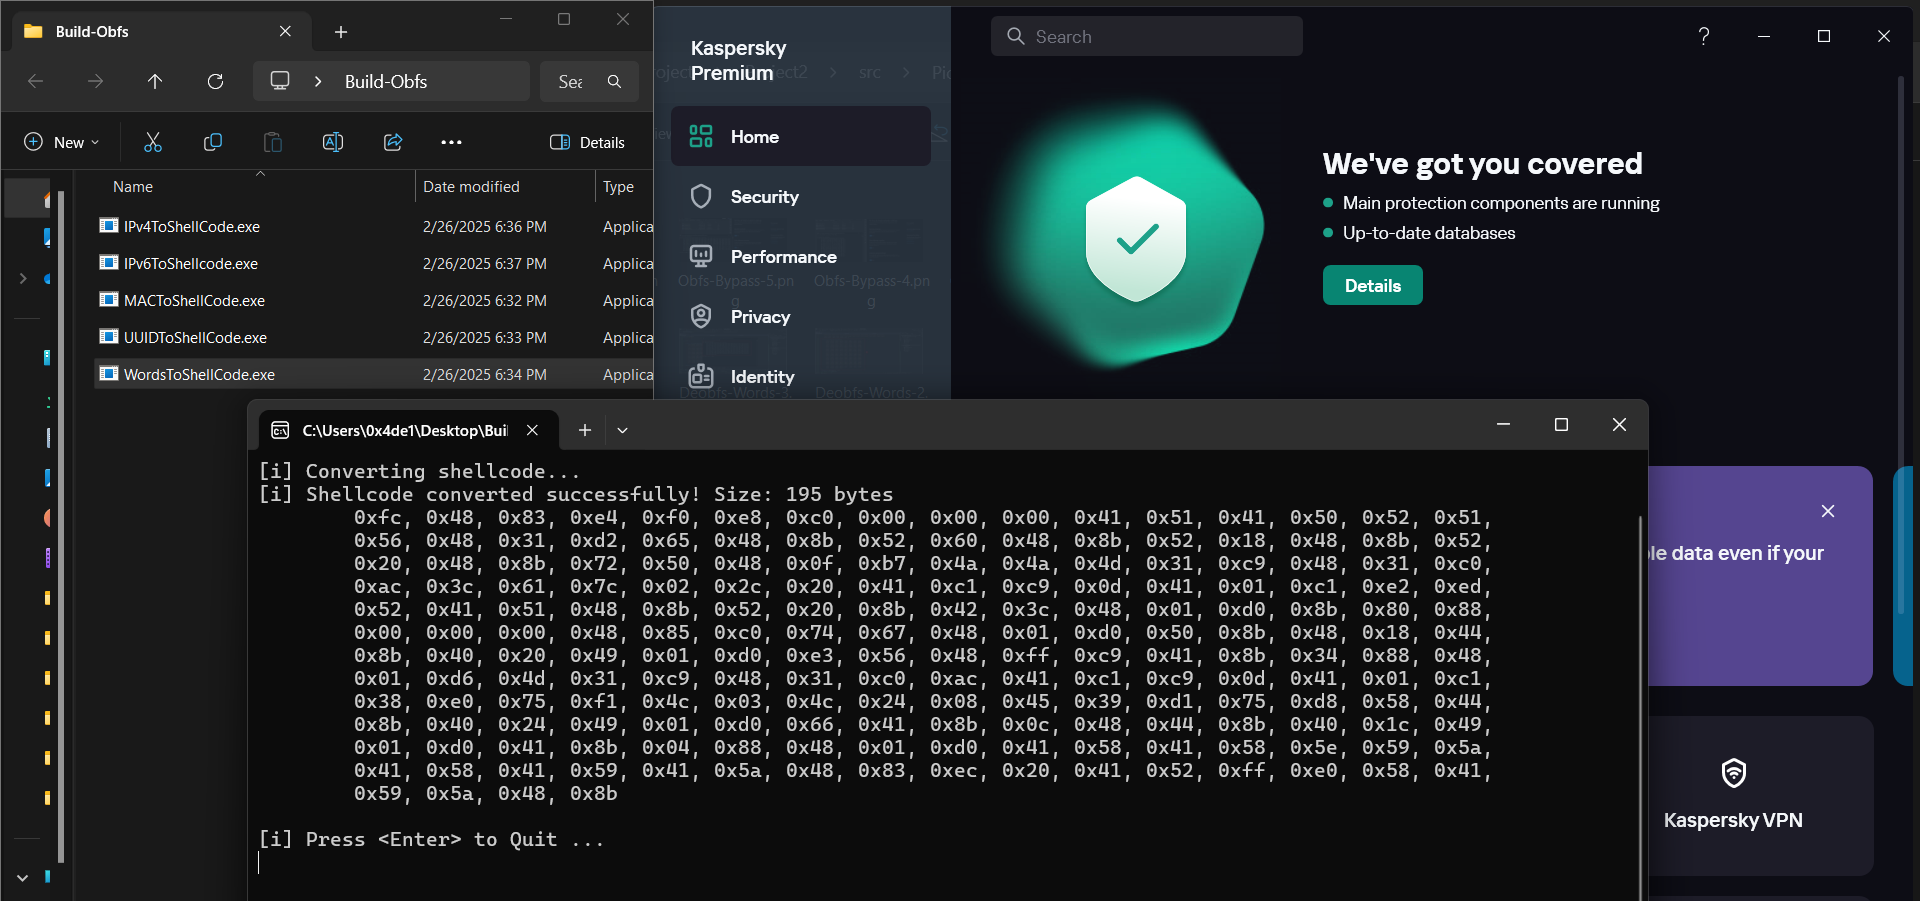Select IPv6ToShellcode.exe file
The image size is (1920, 901).
pos(190,263)
